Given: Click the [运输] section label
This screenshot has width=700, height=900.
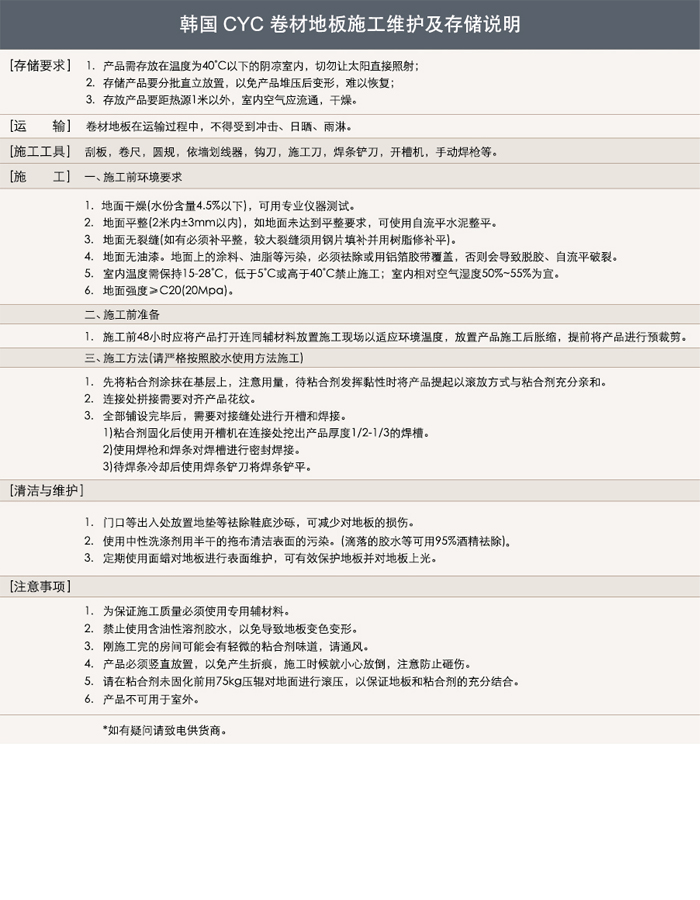Looking at the screenshot, I should pyautogui.click(x=40, y=126).
